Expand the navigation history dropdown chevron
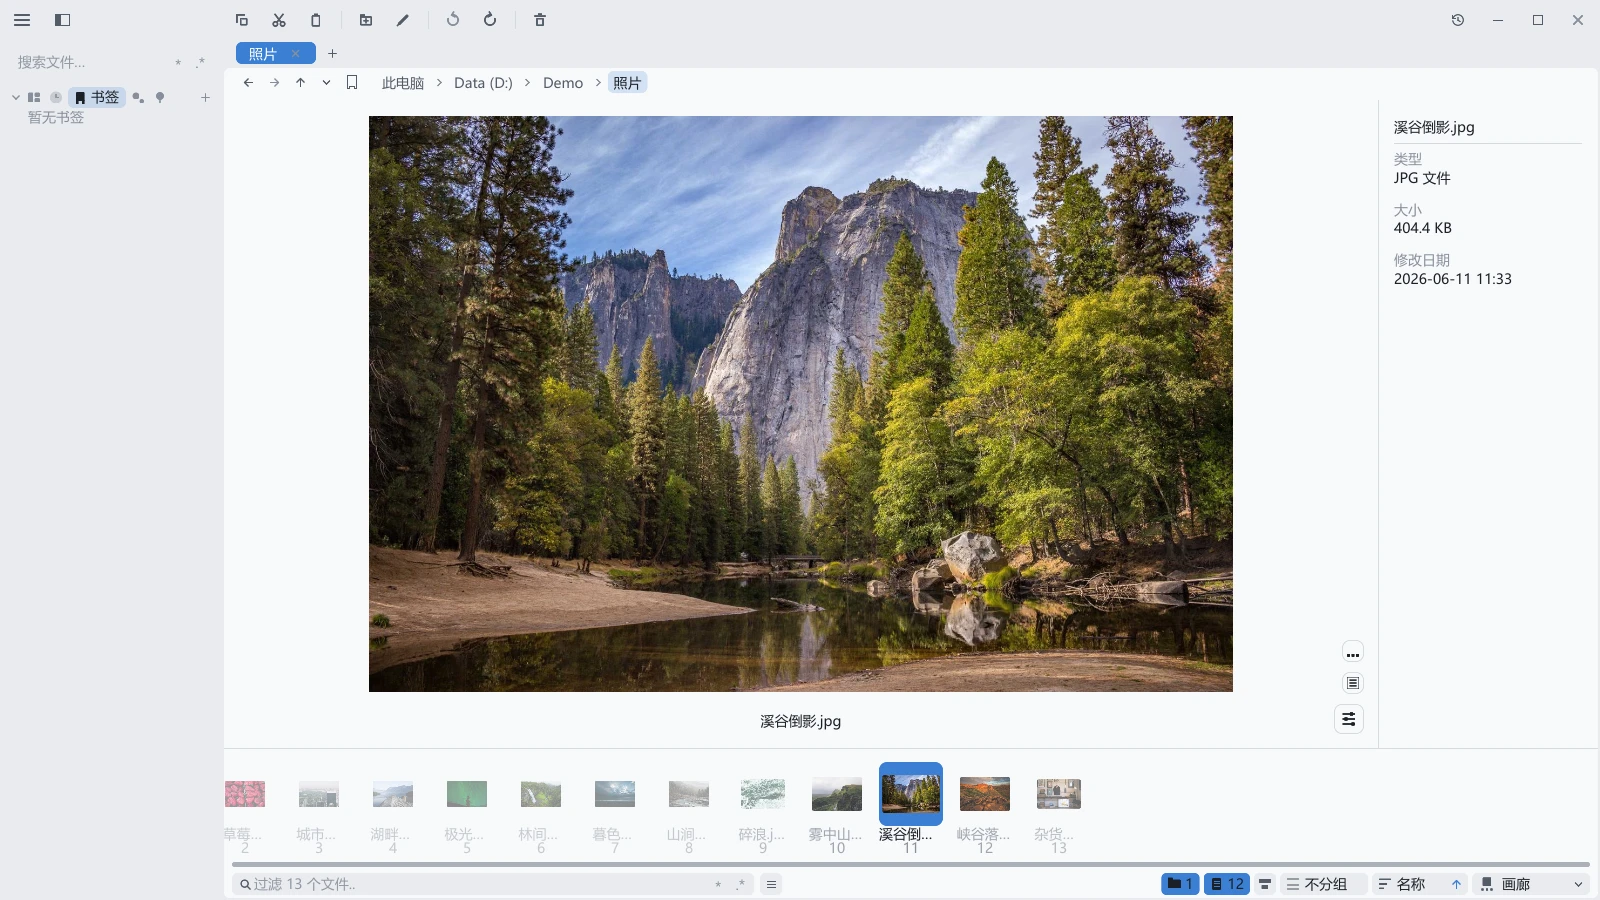The height and width of the screenshot is (900, 1600). click(326, 83)
